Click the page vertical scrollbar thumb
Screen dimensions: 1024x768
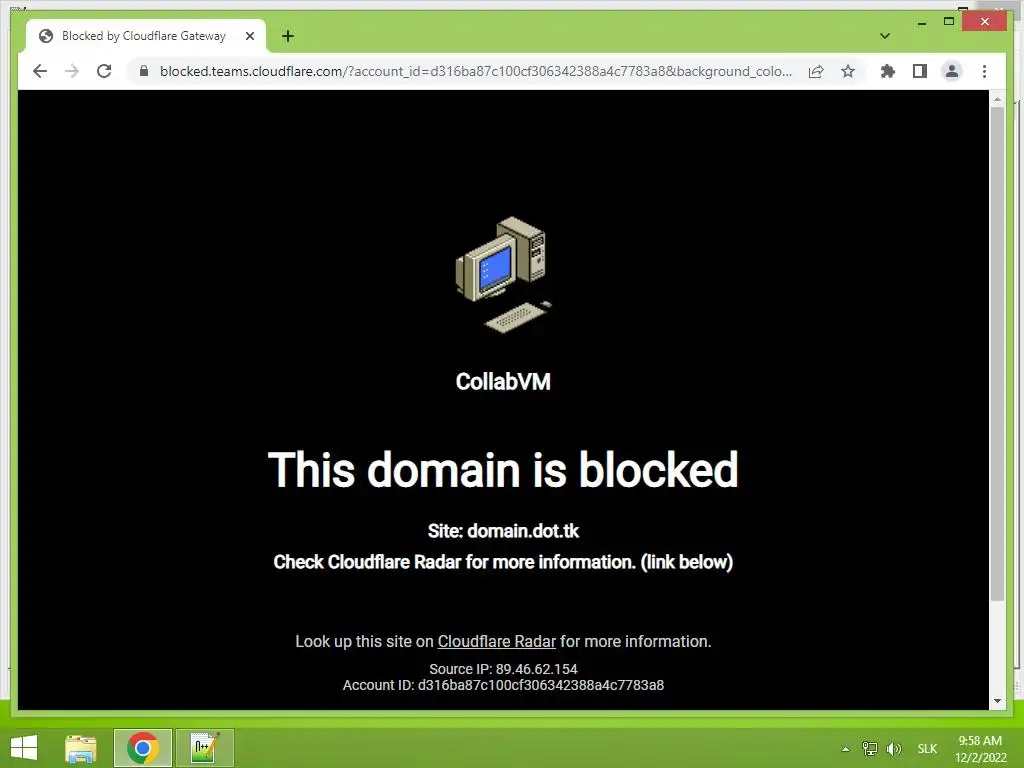(x=997, y=353)
